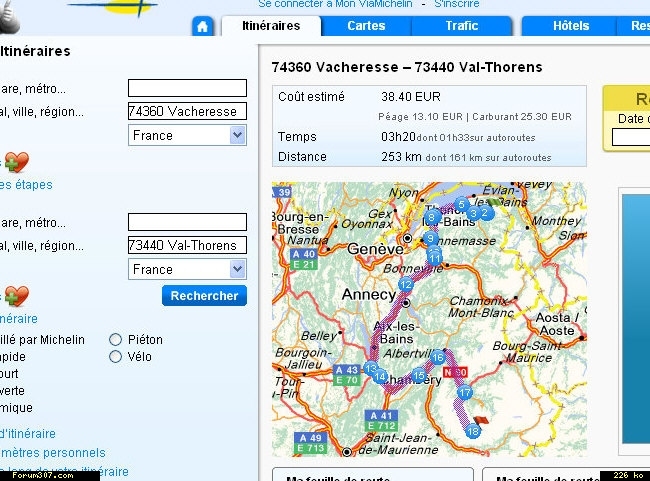Open the S'inscrire link
This screenshot has height=481, width=650.
point(456,4)
